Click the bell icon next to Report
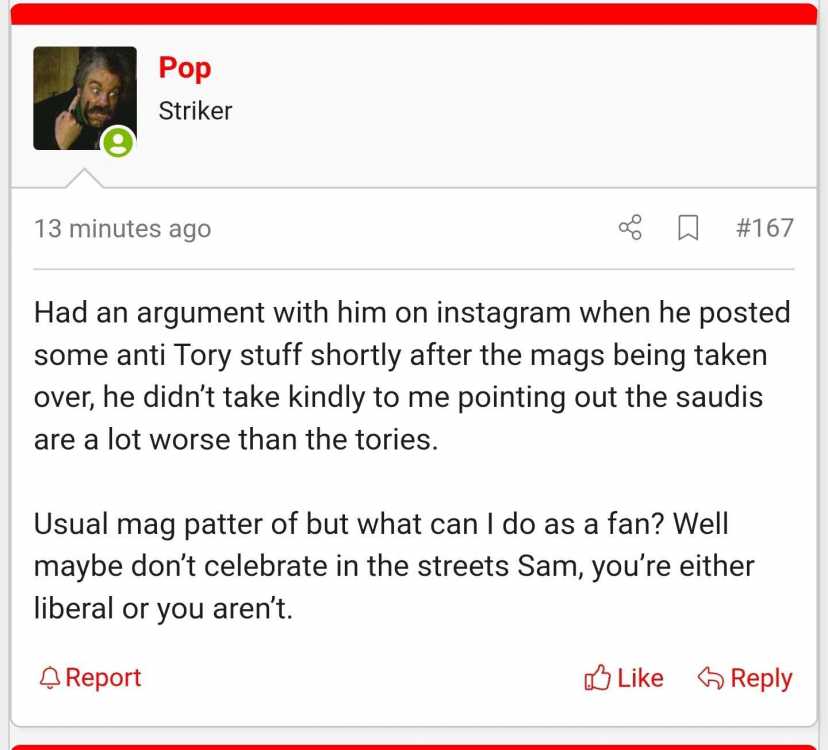The height and width of the screenshot is (750, 828). [50, 678]
